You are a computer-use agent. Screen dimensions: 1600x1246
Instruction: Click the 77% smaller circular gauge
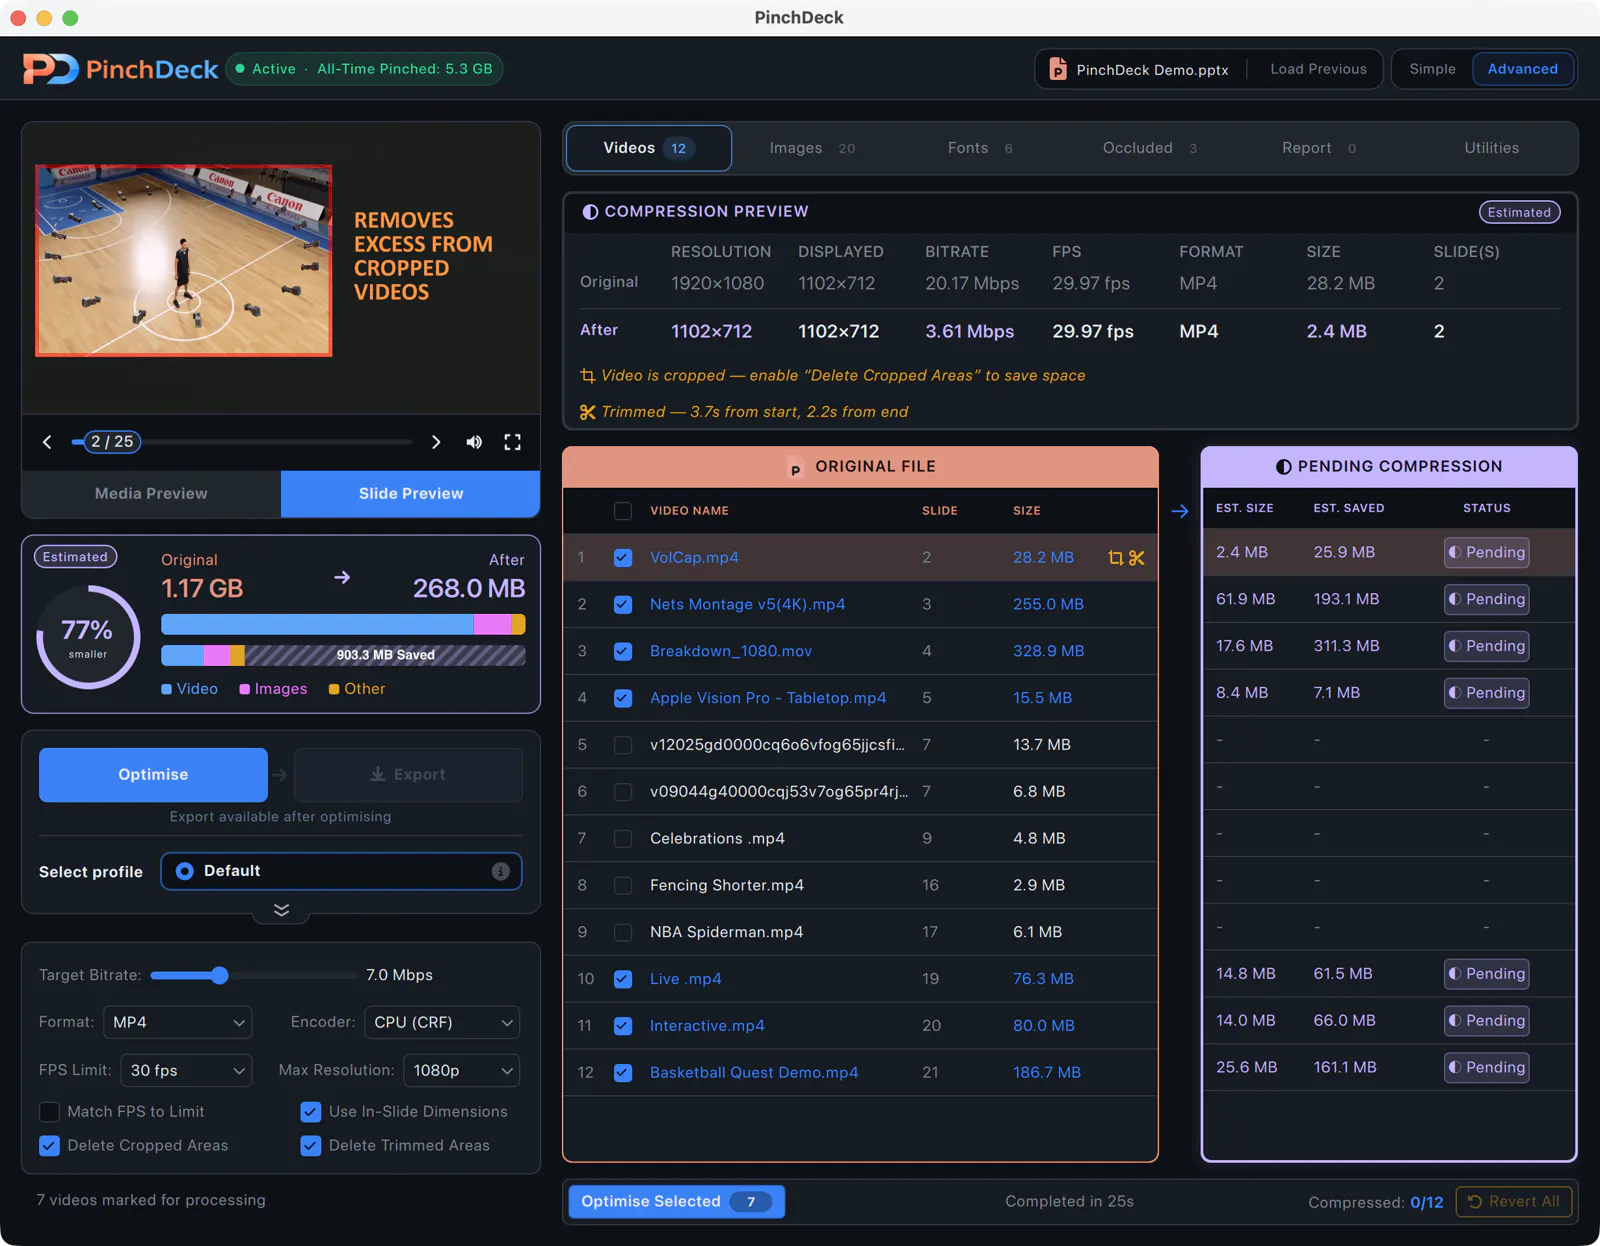point(88,637)
